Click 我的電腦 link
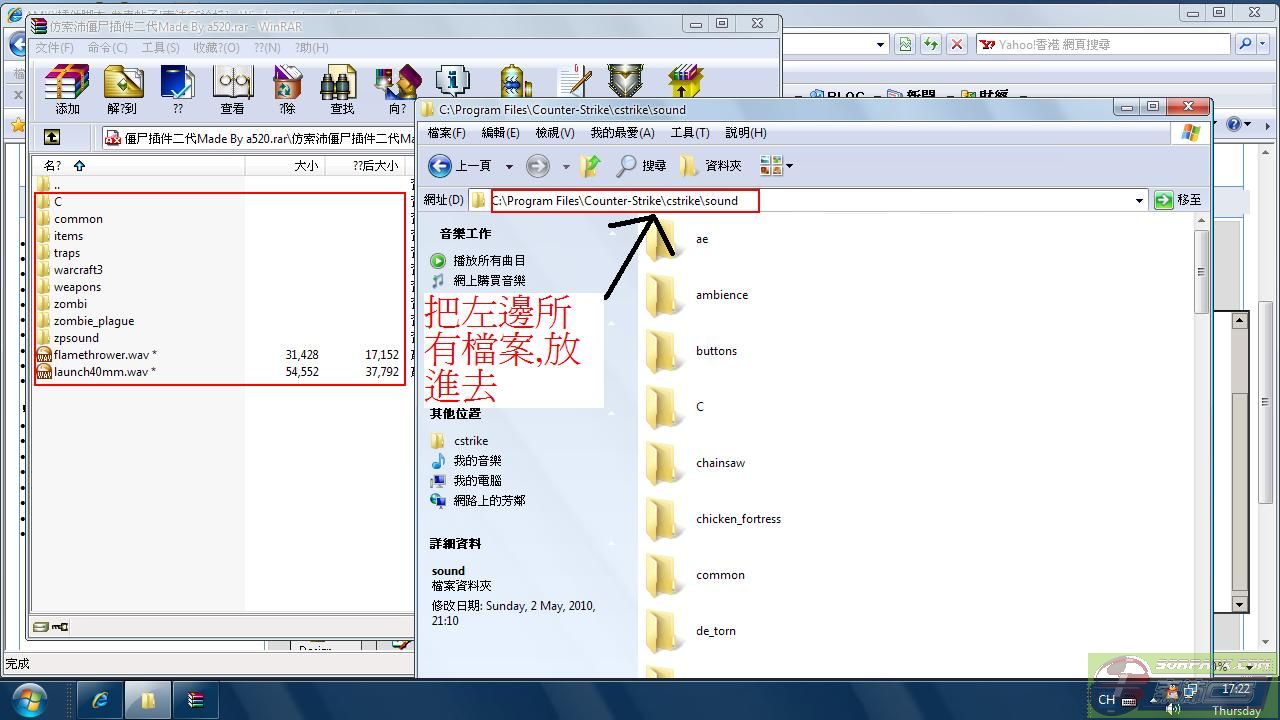 point(477,480)
